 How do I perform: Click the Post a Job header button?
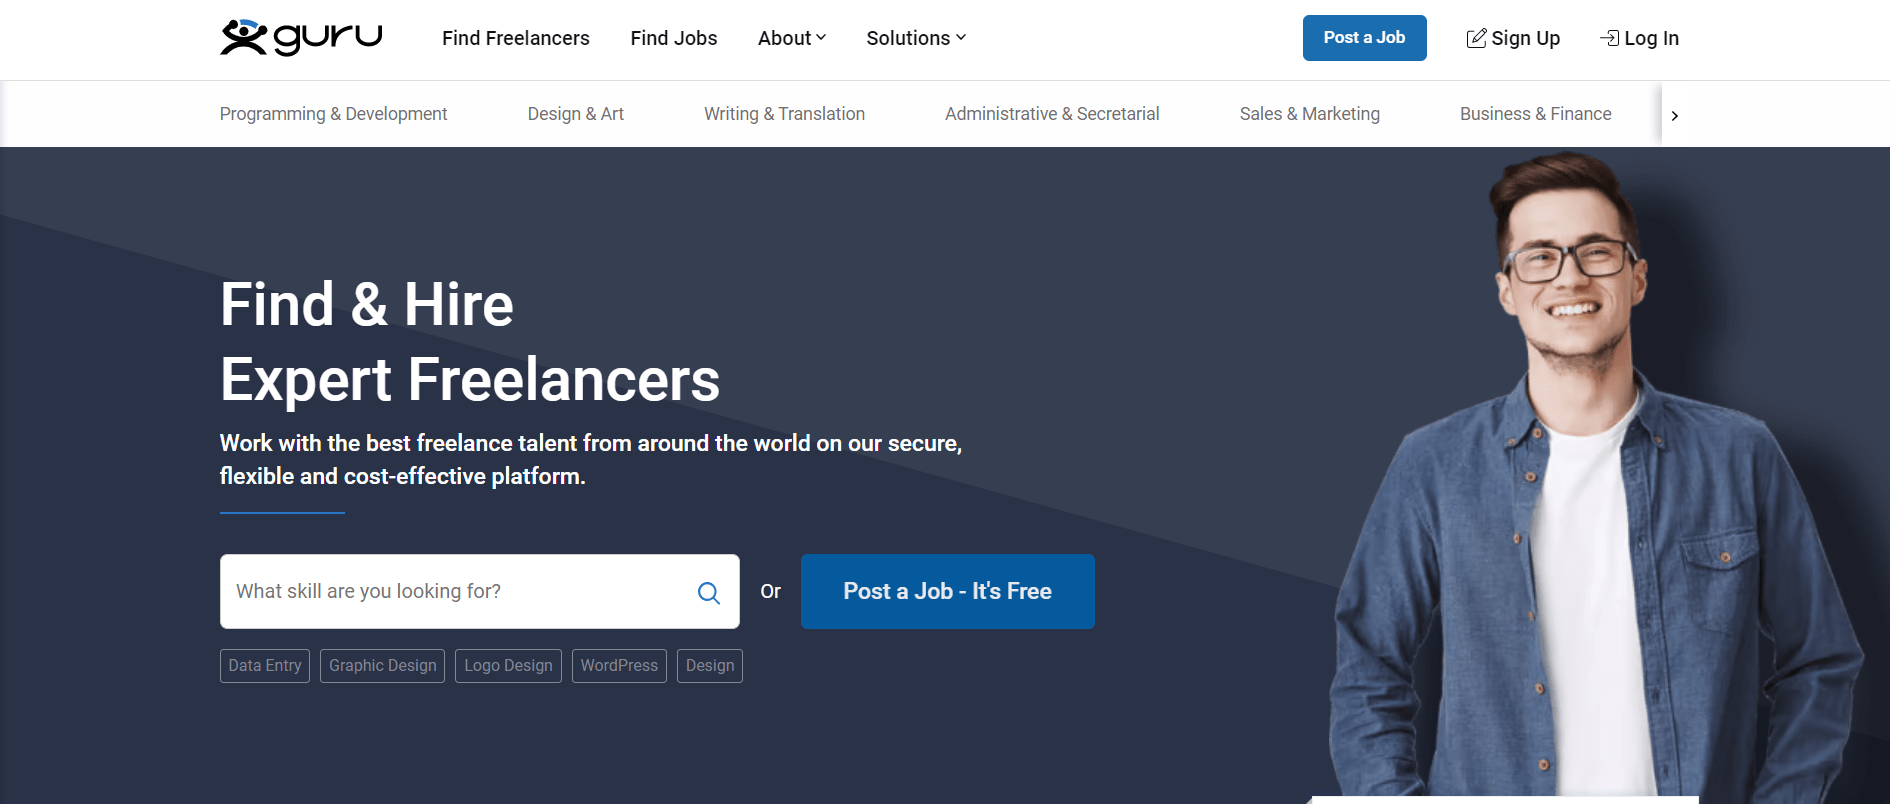point(1365,38)
